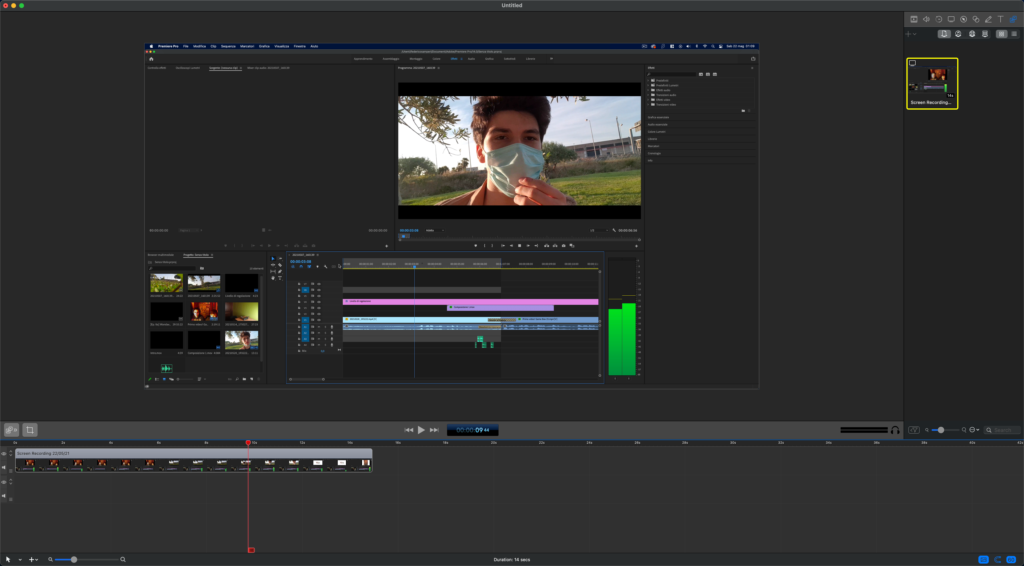Click the 20s mark on timeline ruler

point(494,443)
